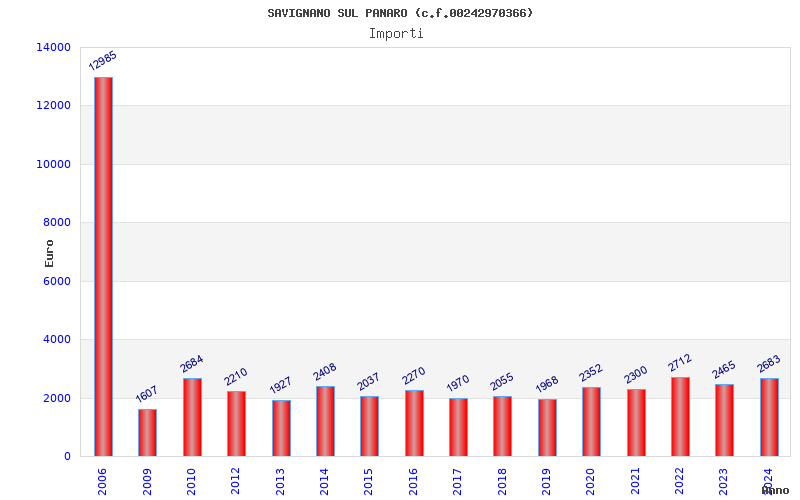The height and width of the screenshot is (500, 800).
Task: Select the bar for year 2022
Action: point(681,417)
